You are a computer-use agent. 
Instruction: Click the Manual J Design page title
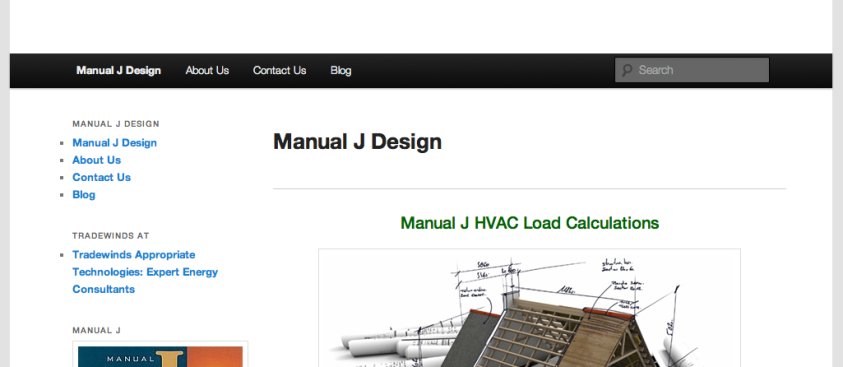point(358,142)
